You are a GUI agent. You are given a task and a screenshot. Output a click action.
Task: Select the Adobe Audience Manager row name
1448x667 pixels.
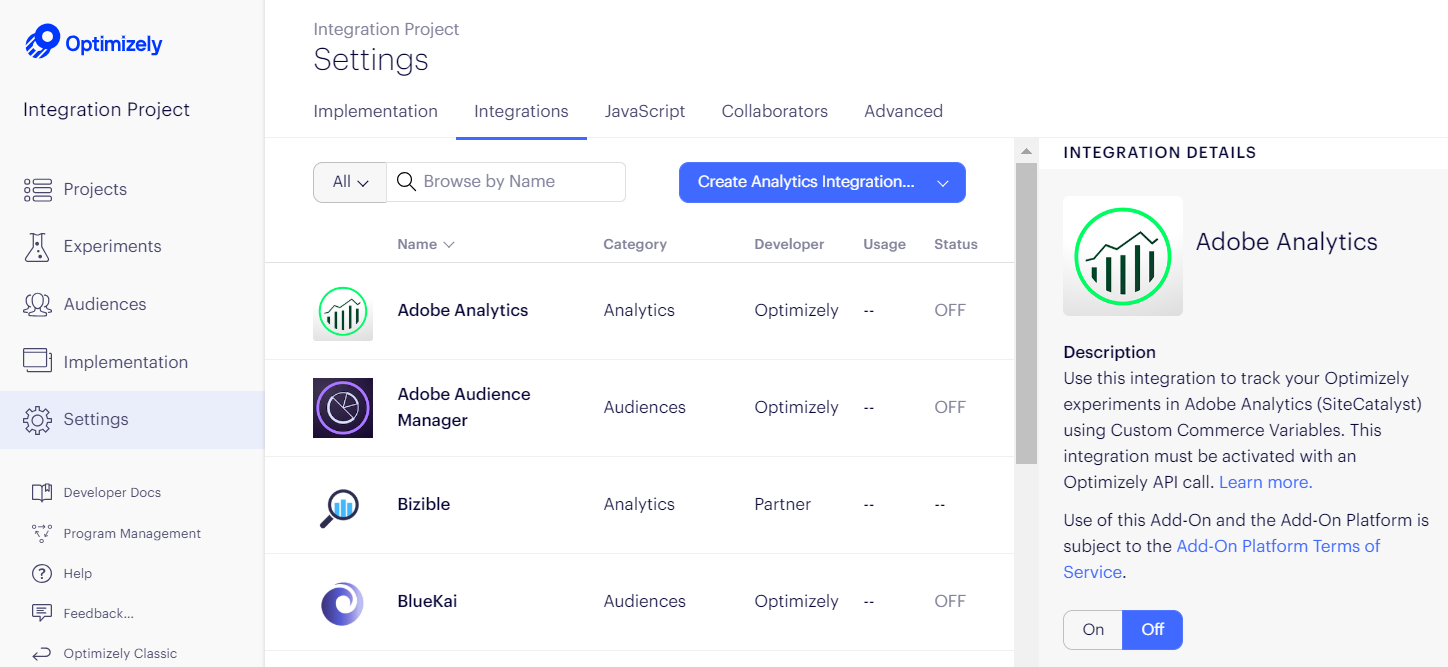click(x=464, y=407)
